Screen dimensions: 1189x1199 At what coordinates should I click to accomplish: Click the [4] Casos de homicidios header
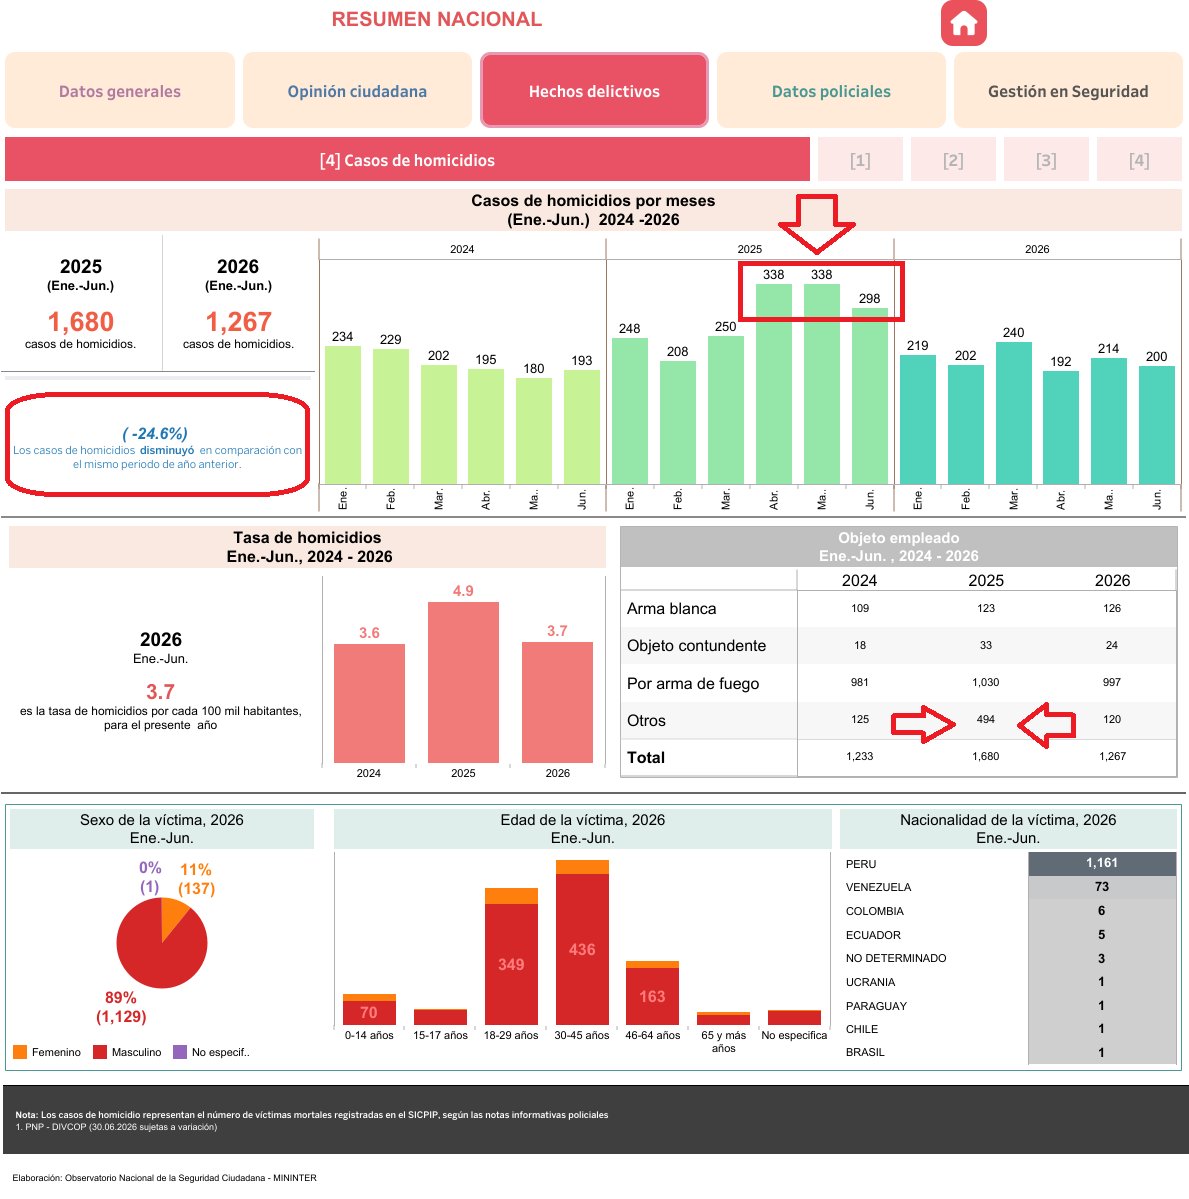tap(407, 160)
